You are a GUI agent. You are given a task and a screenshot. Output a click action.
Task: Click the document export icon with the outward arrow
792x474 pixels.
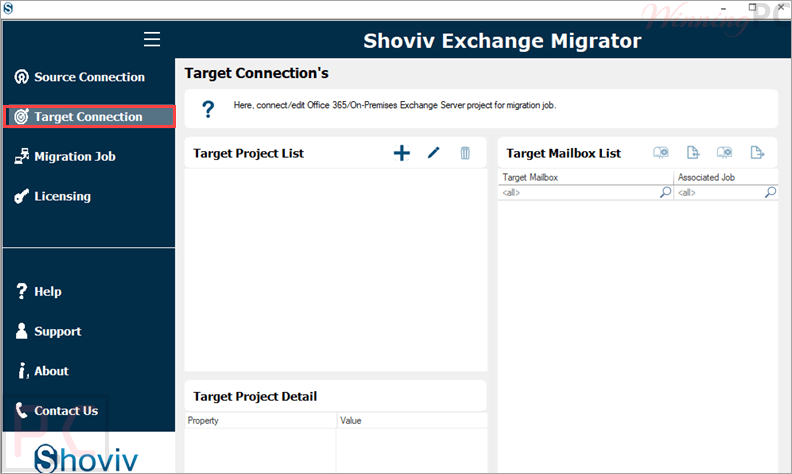coord(757,153)
